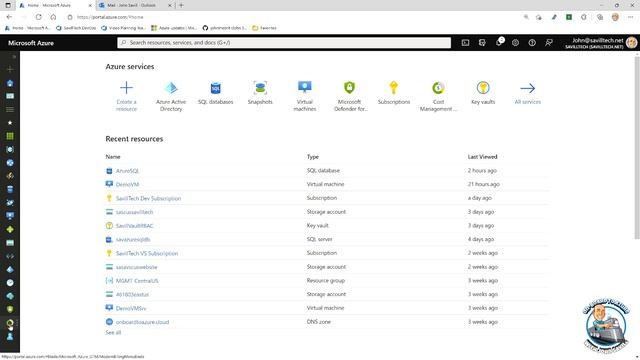
Task: Open portal Settings gear
Action: 516,42
